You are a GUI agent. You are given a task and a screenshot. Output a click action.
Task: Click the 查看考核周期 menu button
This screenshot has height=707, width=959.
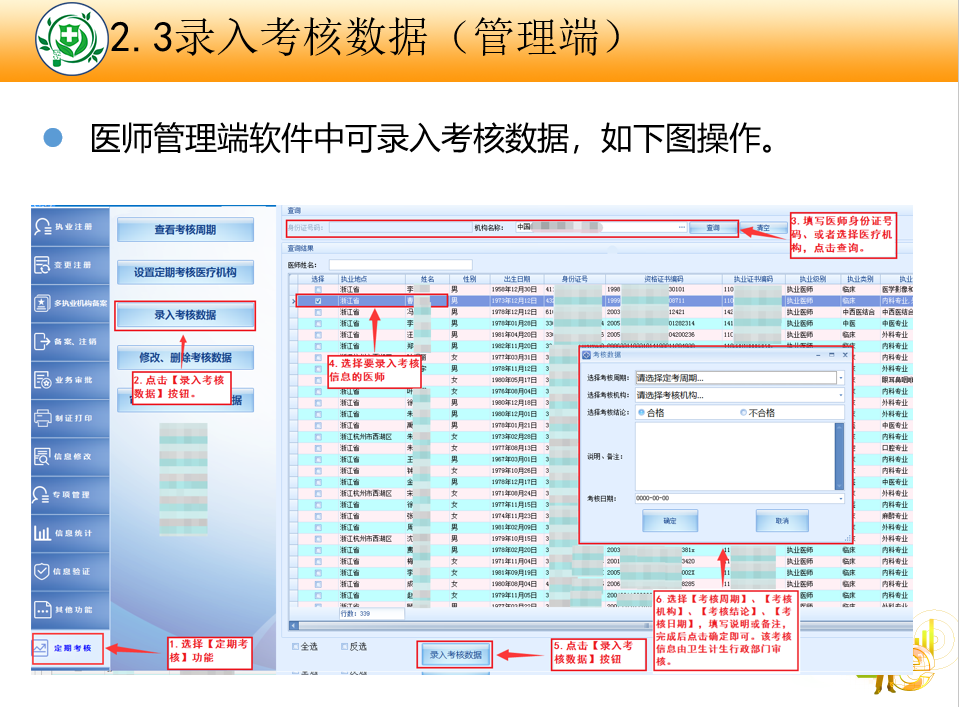coord(185,230)
